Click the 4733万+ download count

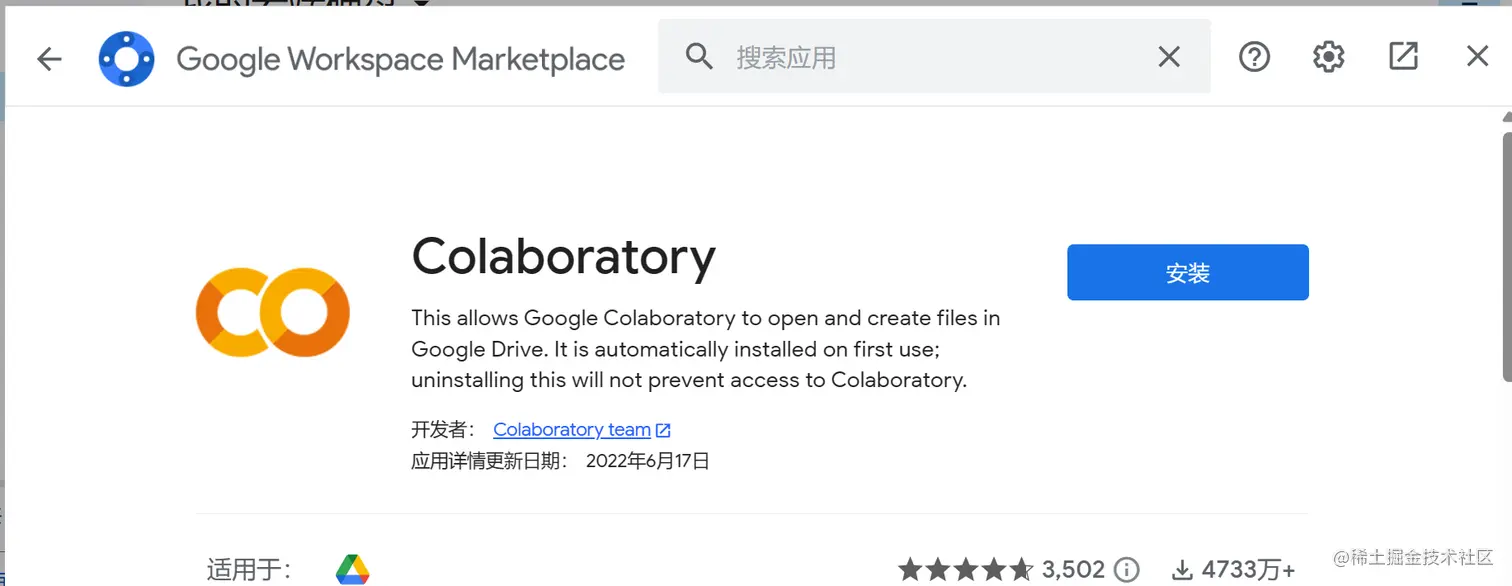[x=1250, y=570]
